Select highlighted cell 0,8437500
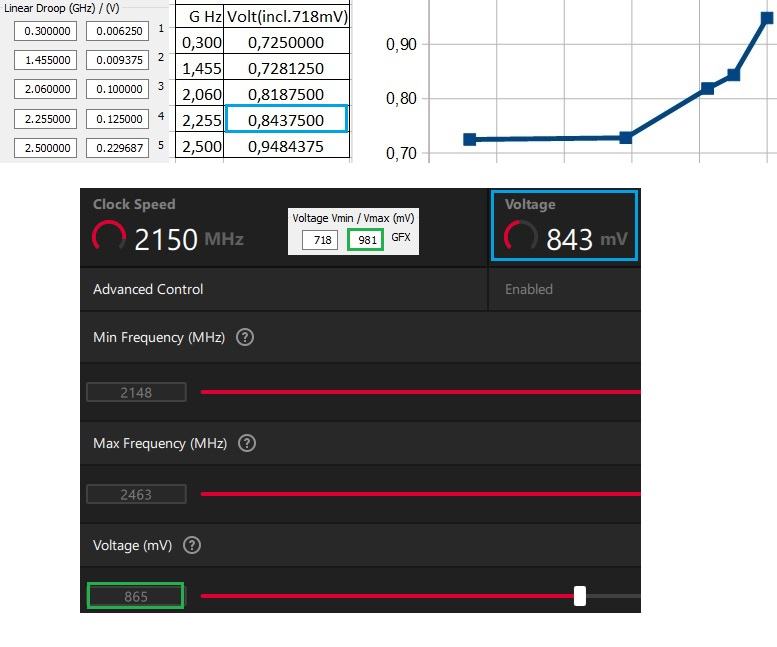The image size is (777, 647). point(286,118)
